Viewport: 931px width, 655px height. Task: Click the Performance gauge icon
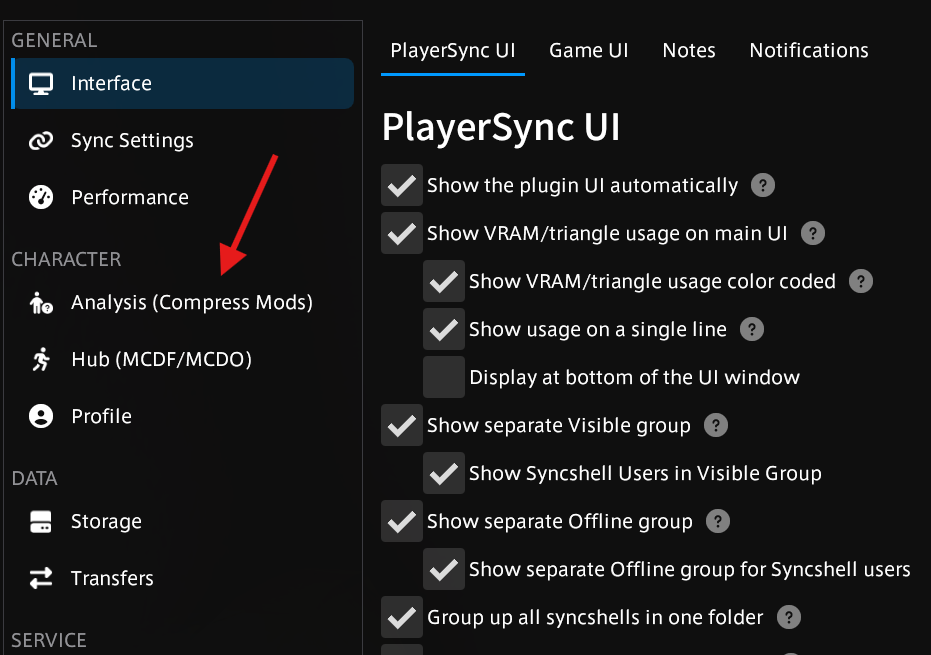coord(41,198)
